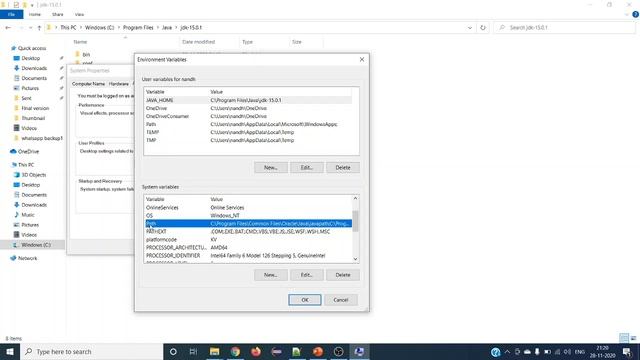This screenshot has height=360, width=640.
Task: Open the File ribbon tab
Action: point(11,14)
